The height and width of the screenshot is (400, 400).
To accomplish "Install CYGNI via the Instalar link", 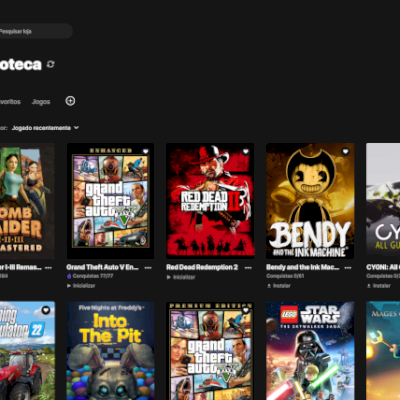I will [379, 286].
